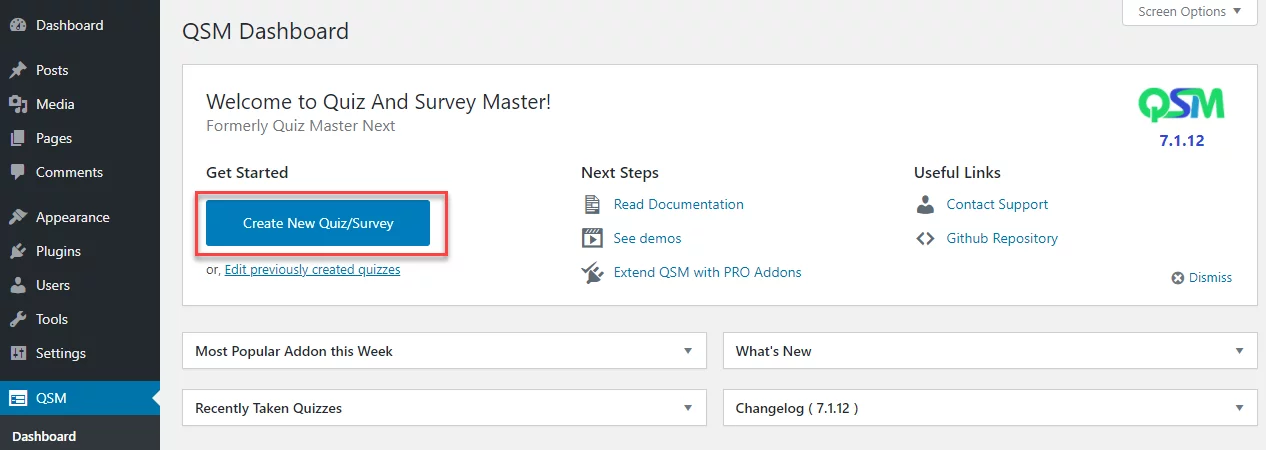The height and width of the screenshot is (450, 1266).
Task: Click the Media icon in sidebar
Action: (18, 104)
